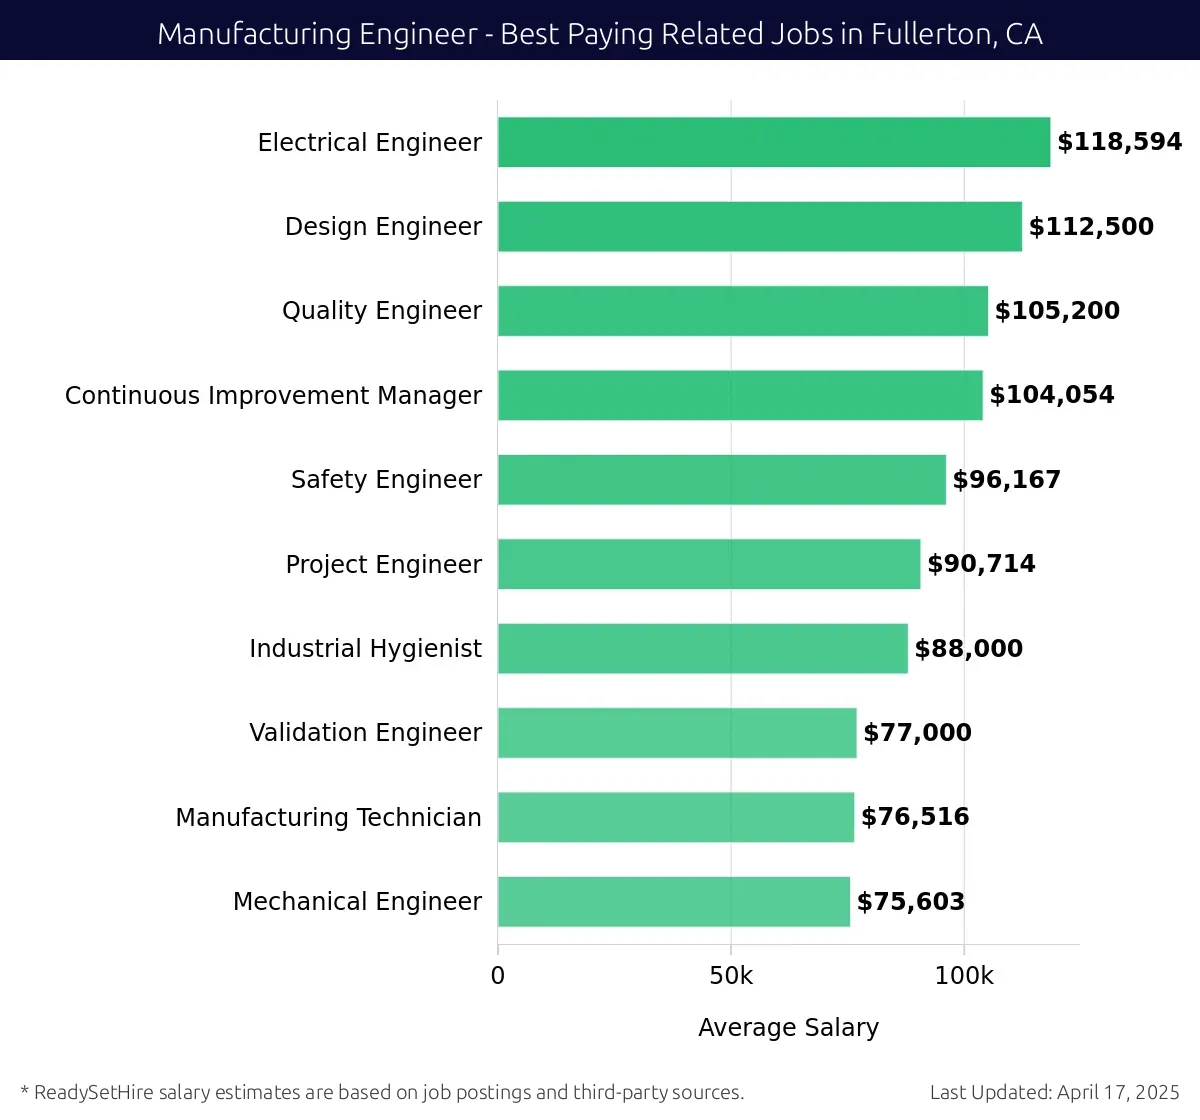
Task: Click the $88,000 salary value
Action: tap(969, 649)
